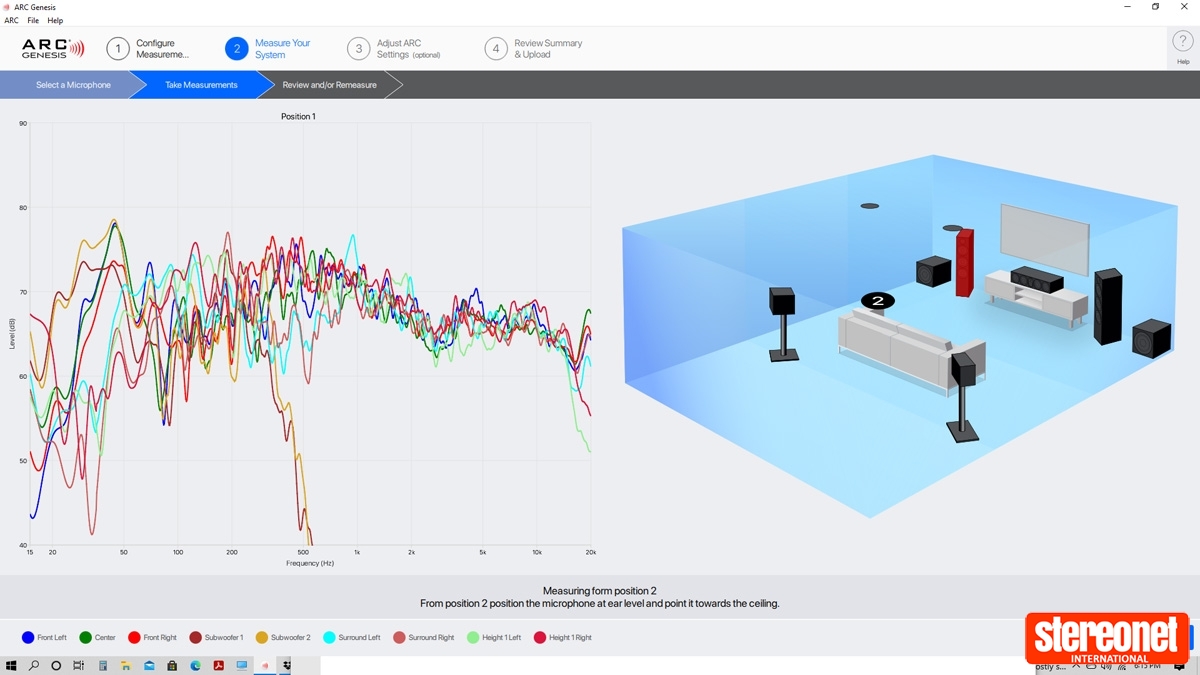Open the ARC menu
The image size is (1200, 675).
(12, 20)
